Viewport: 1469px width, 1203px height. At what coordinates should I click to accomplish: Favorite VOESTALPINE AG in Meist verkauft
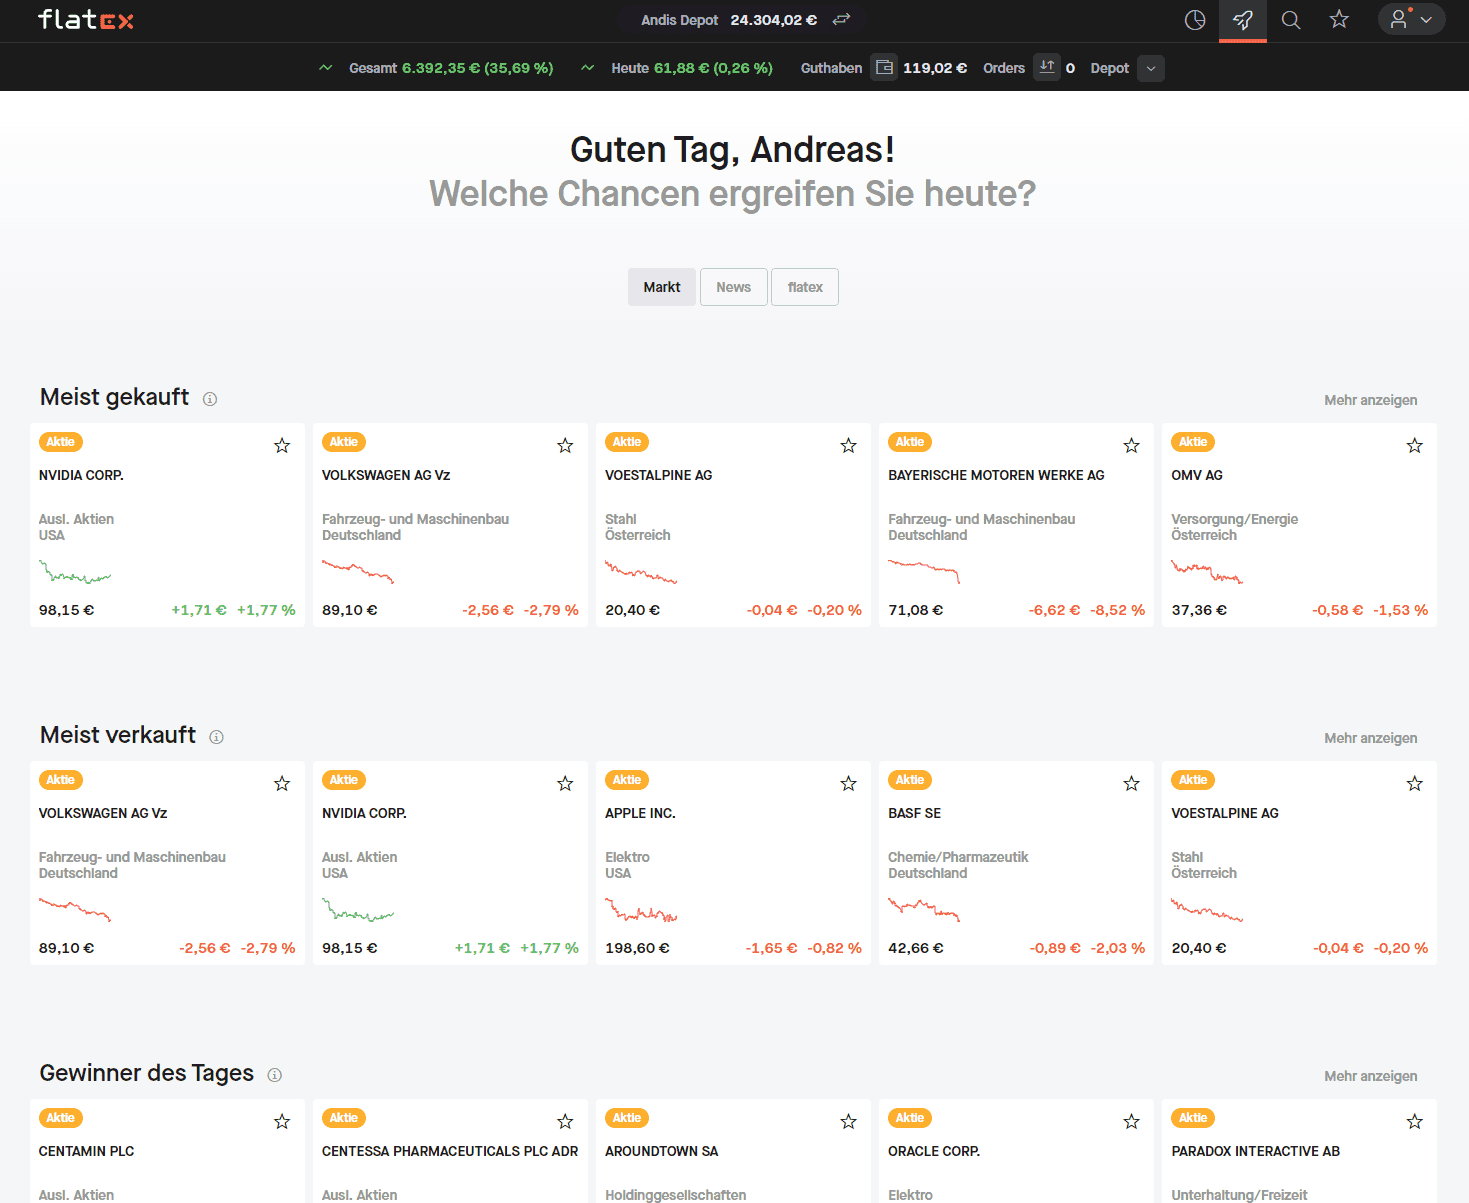pos(1414,784)
